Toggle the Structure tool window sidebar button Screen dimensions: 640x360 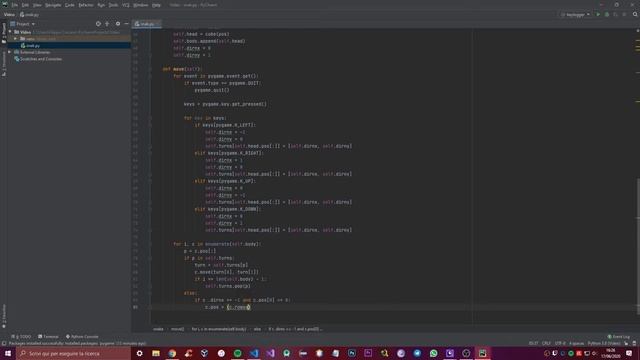click(4, 64)
